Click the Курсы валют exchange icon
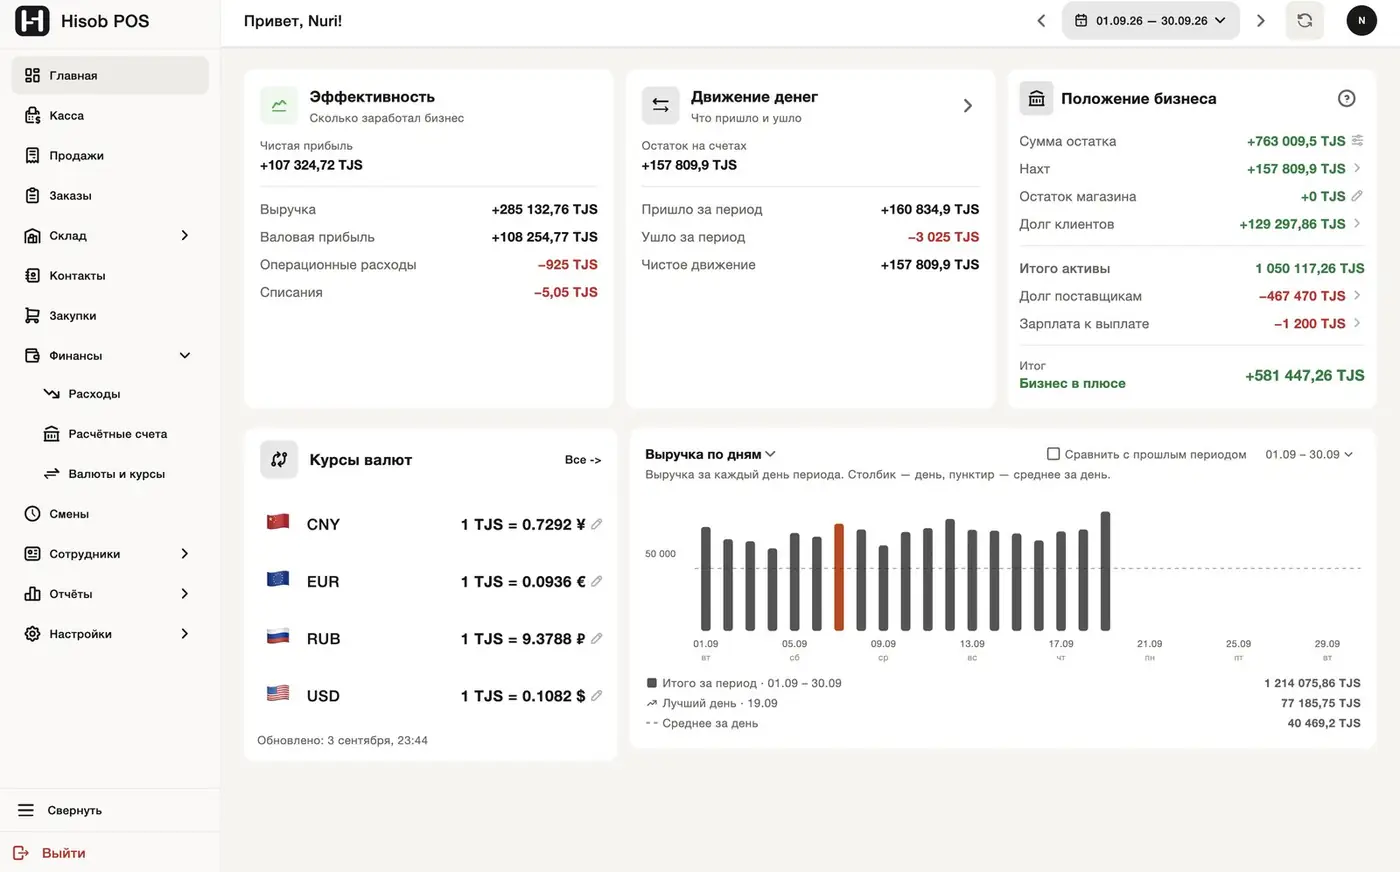1400x872 pixels. click(279, 459)
